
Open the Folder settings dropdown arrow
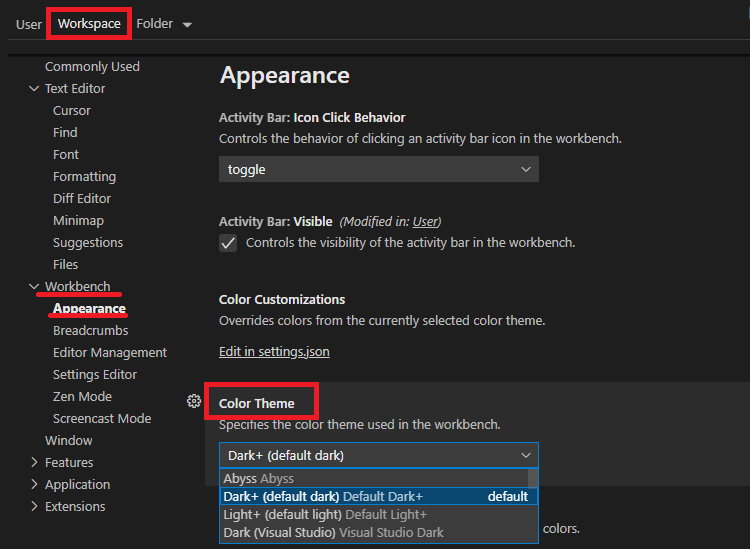[187, 24]
